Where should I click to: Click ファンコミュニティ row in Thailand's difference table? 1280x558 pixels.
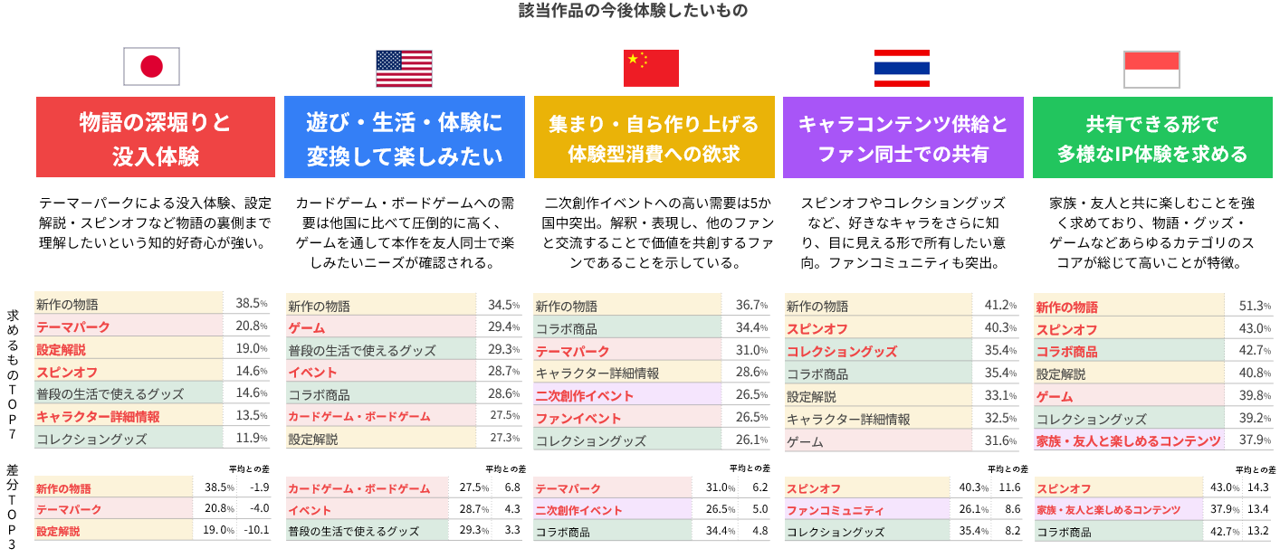pos(902,510)
